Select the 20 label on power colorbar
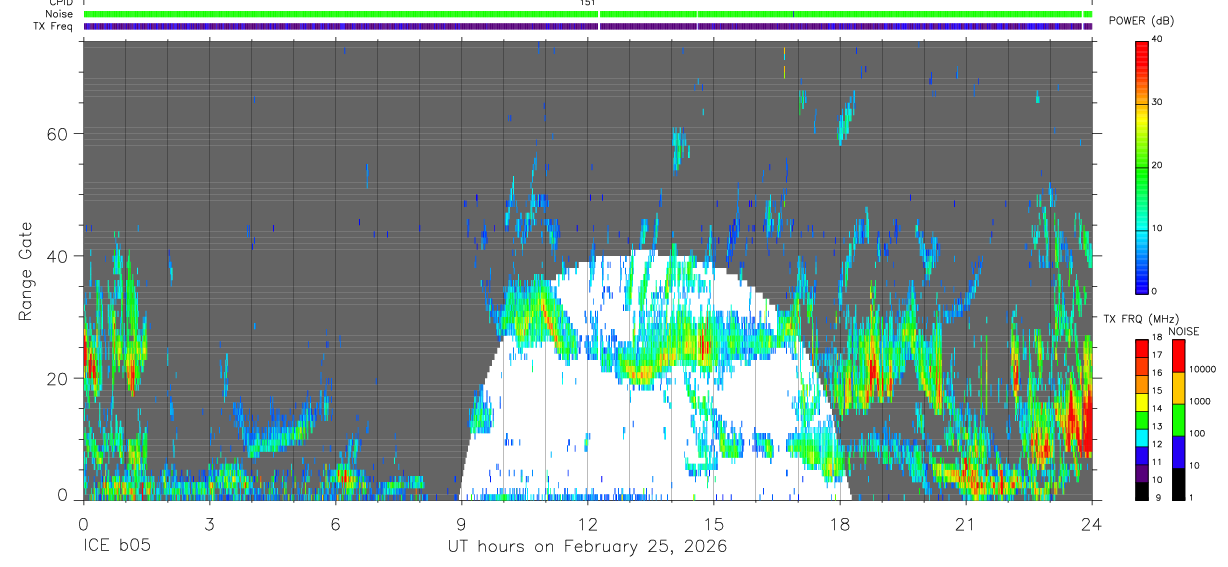Screen dimensions: 1228x567 [1158, 166]
